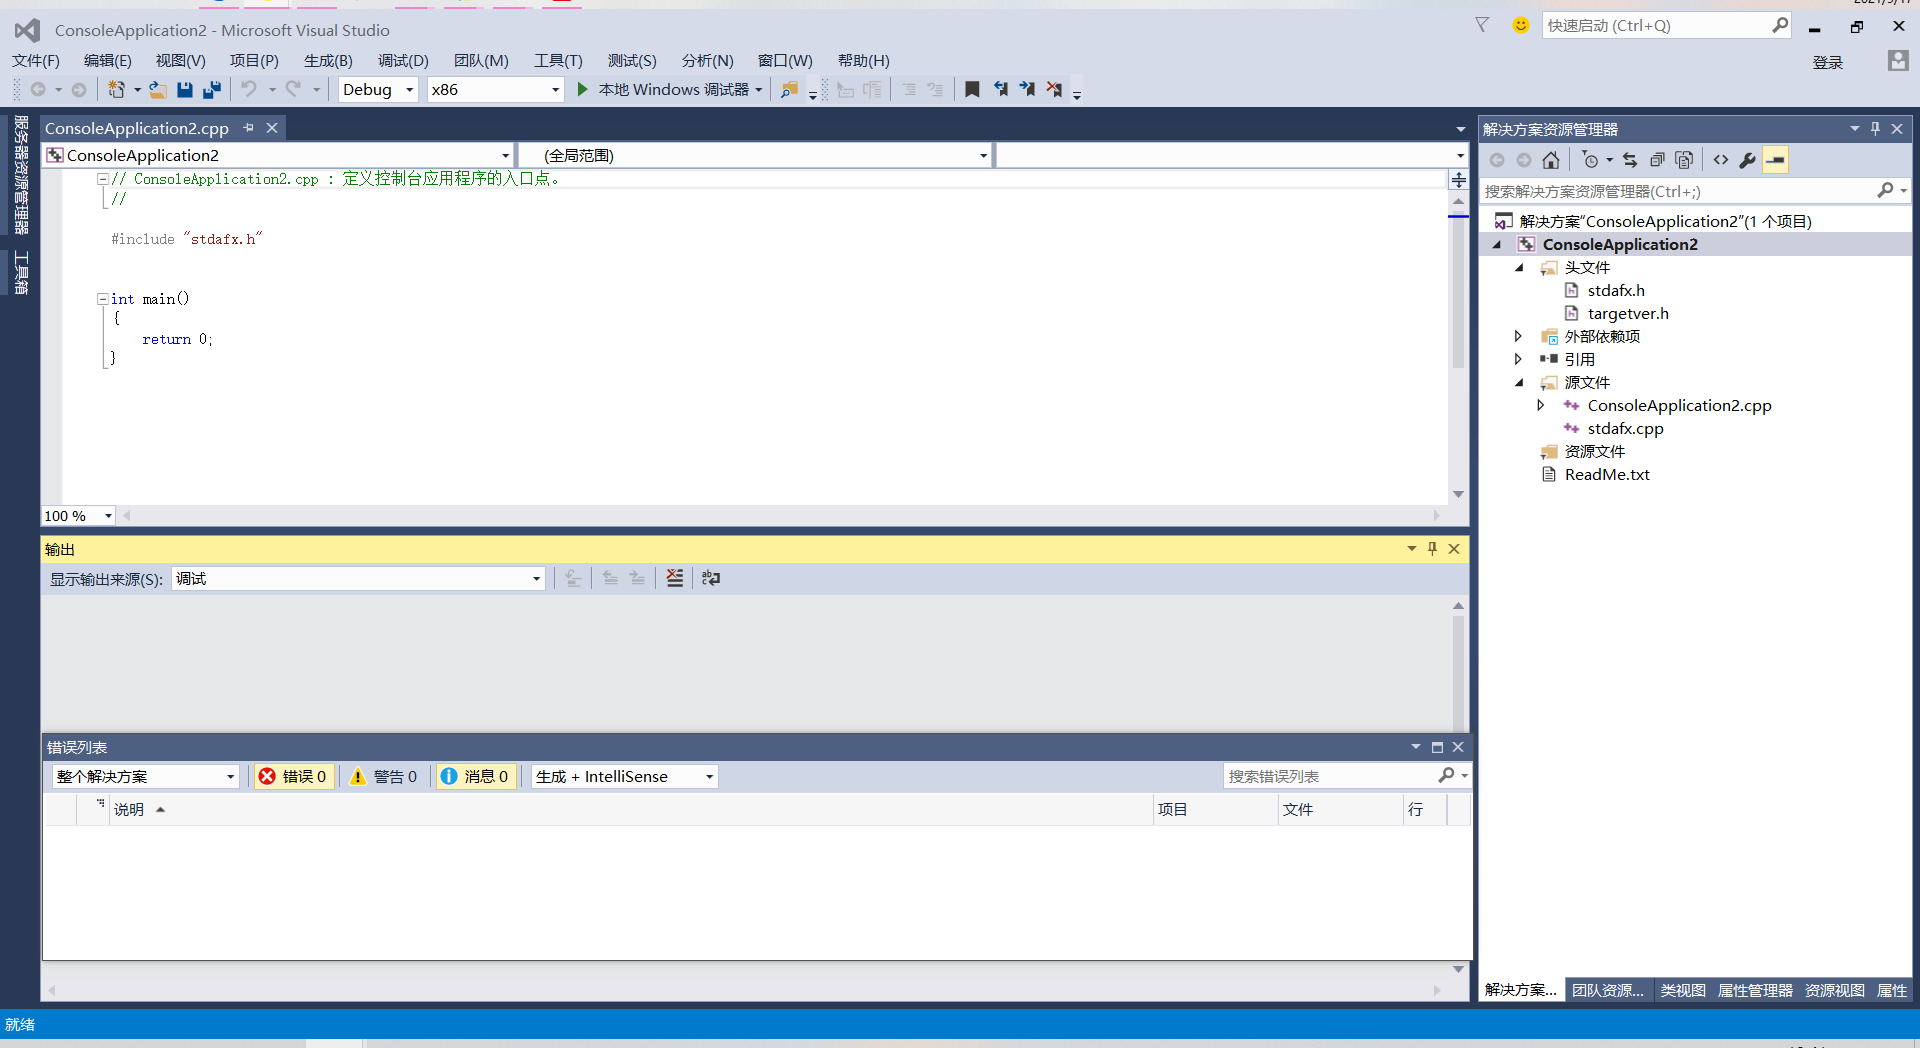
Task: Select ReadMe.txt in Solution Explorer
Action: pyautogui.click(x=1607, y=474)
